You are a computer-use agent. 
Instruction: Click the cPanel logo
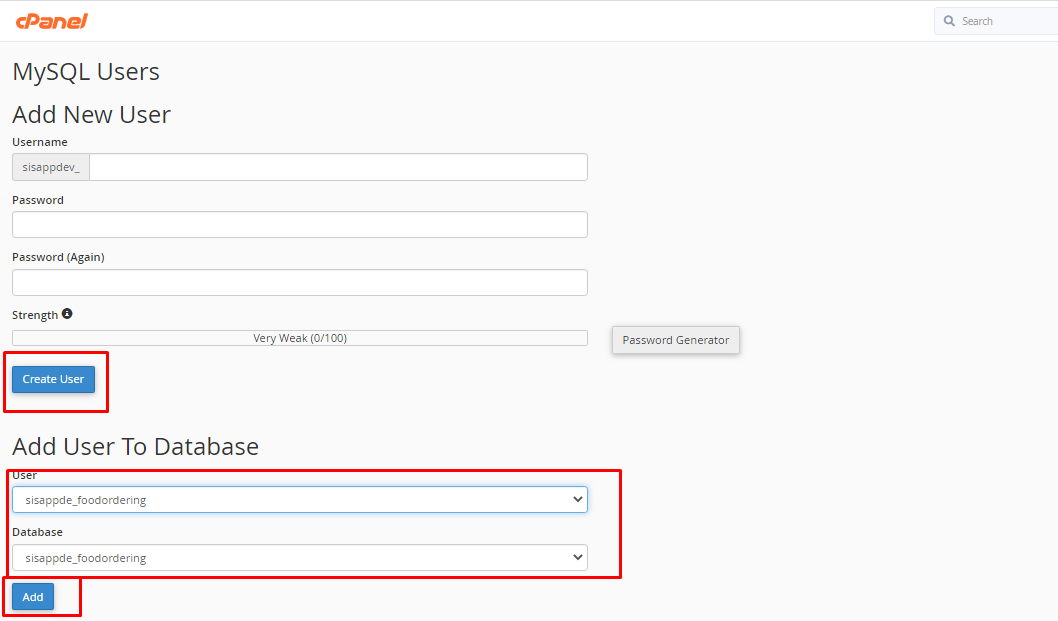[52, 21]
